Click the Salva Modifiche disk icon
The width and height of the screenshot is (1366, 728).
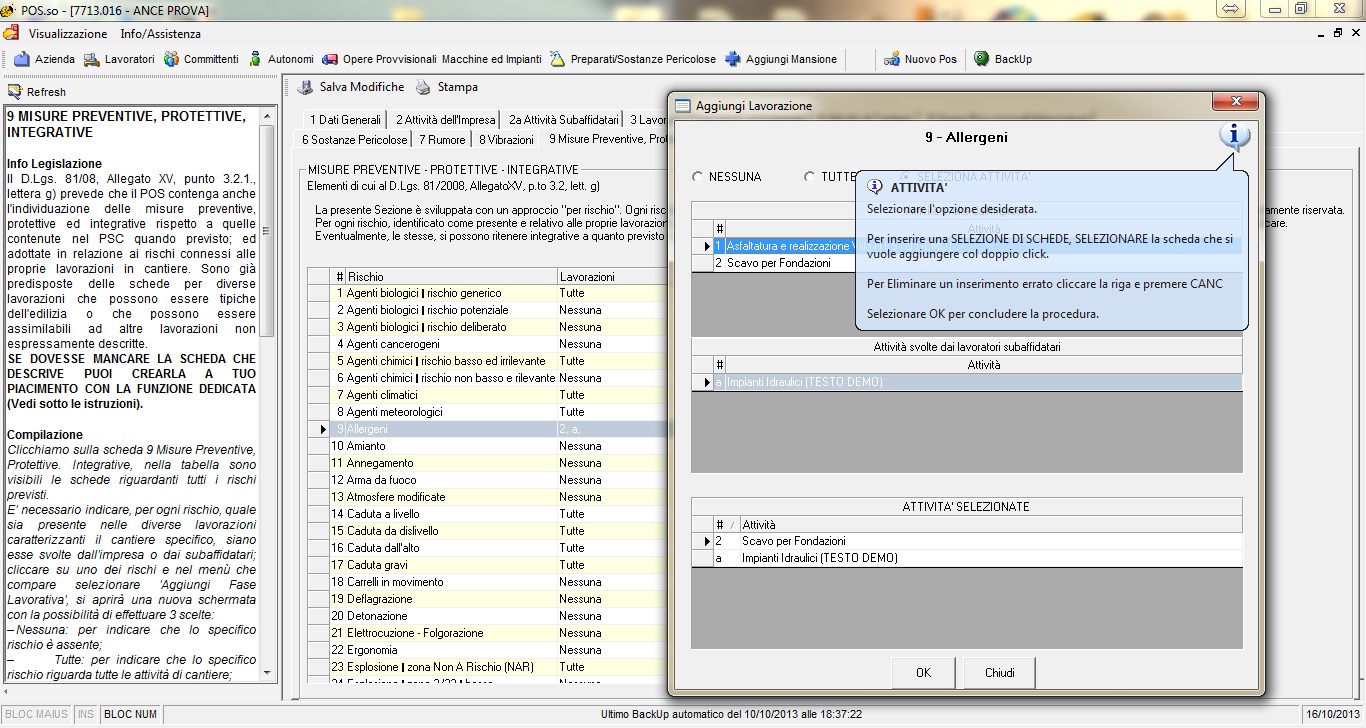(307, 88)
